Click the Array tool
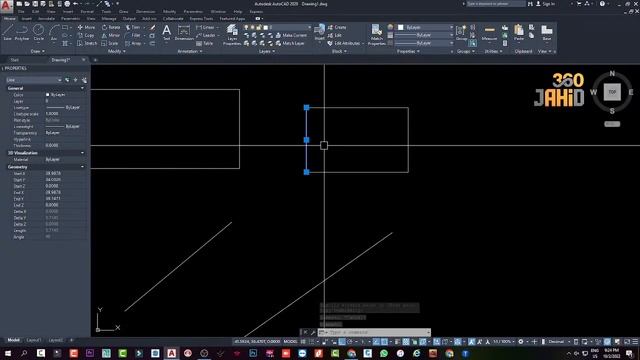The height and width of the screenshot is (360, 640). click(x=133, y=43)
